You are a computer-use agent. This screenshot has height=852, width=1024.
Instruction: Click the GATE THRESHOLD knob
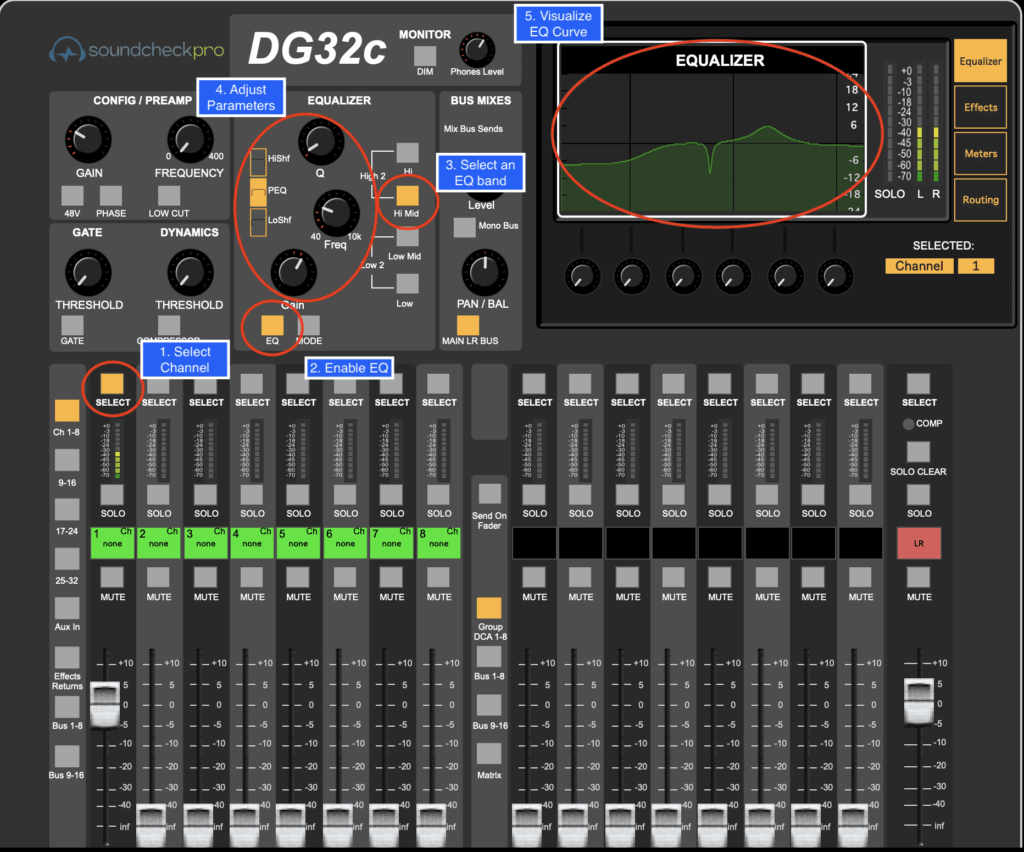(88, 272)
